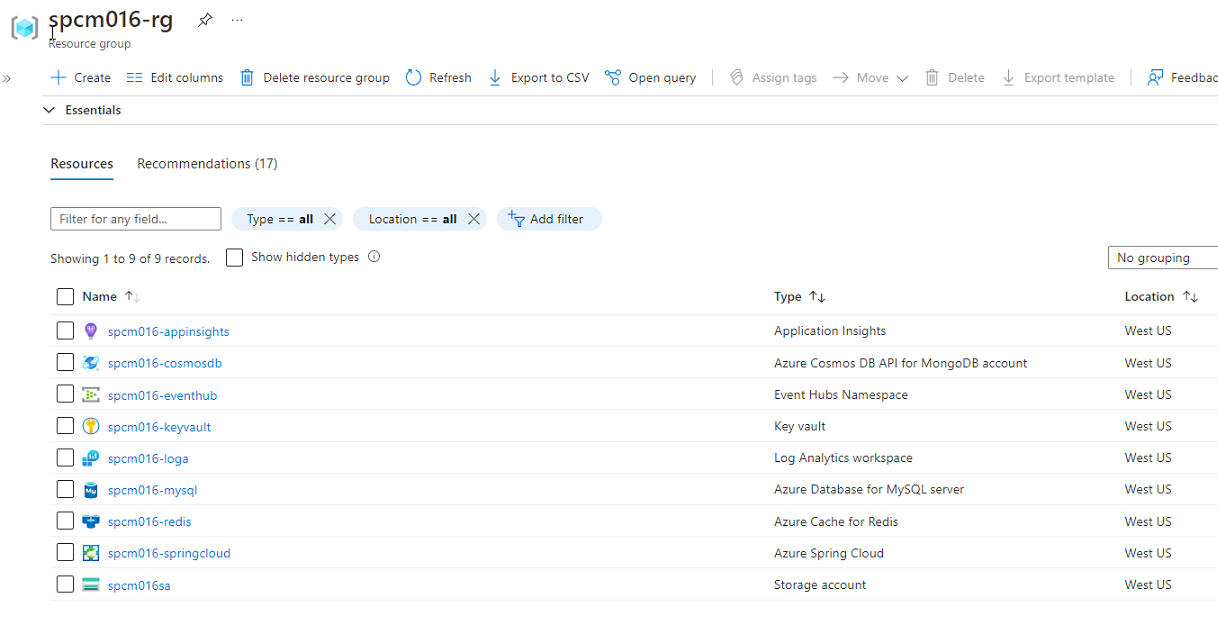Click Showing 1 to 9 of 9 records text
The image size is (1218, 624).
click(x=130, y=259)
